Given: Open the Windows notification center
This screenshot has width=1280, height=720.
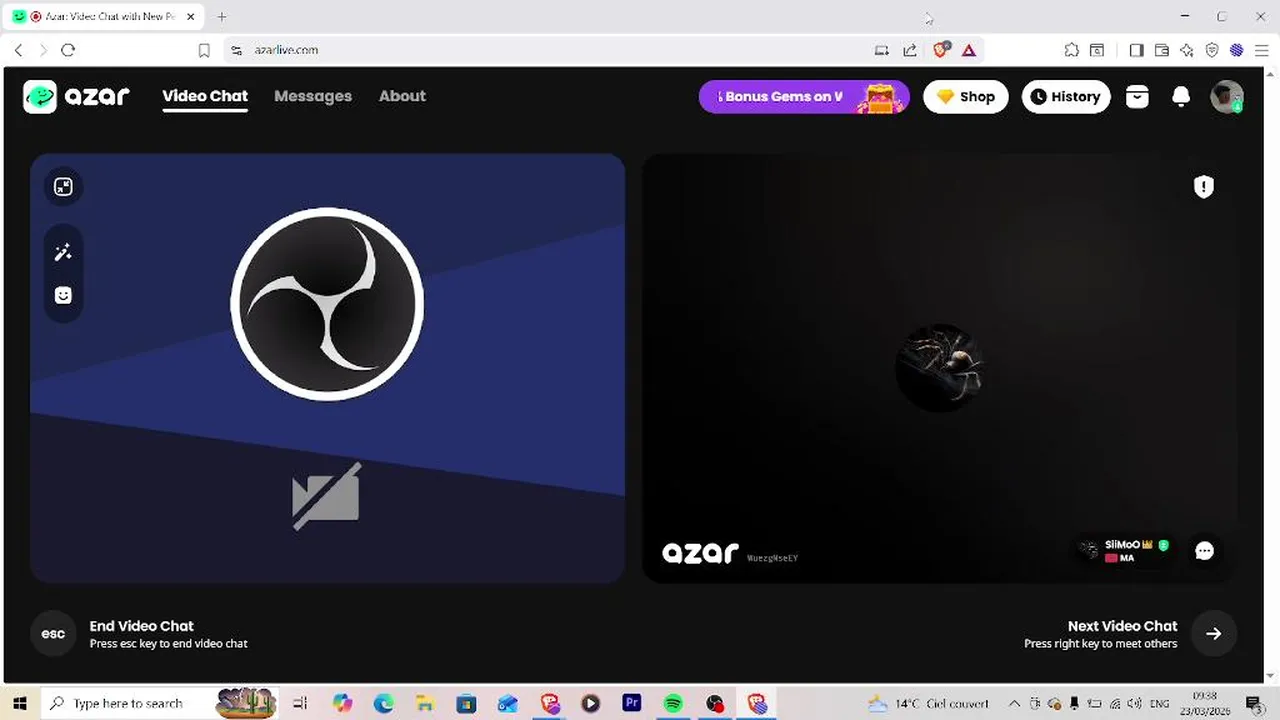Looking at the screenshot, I should (x=1253, y=704).
